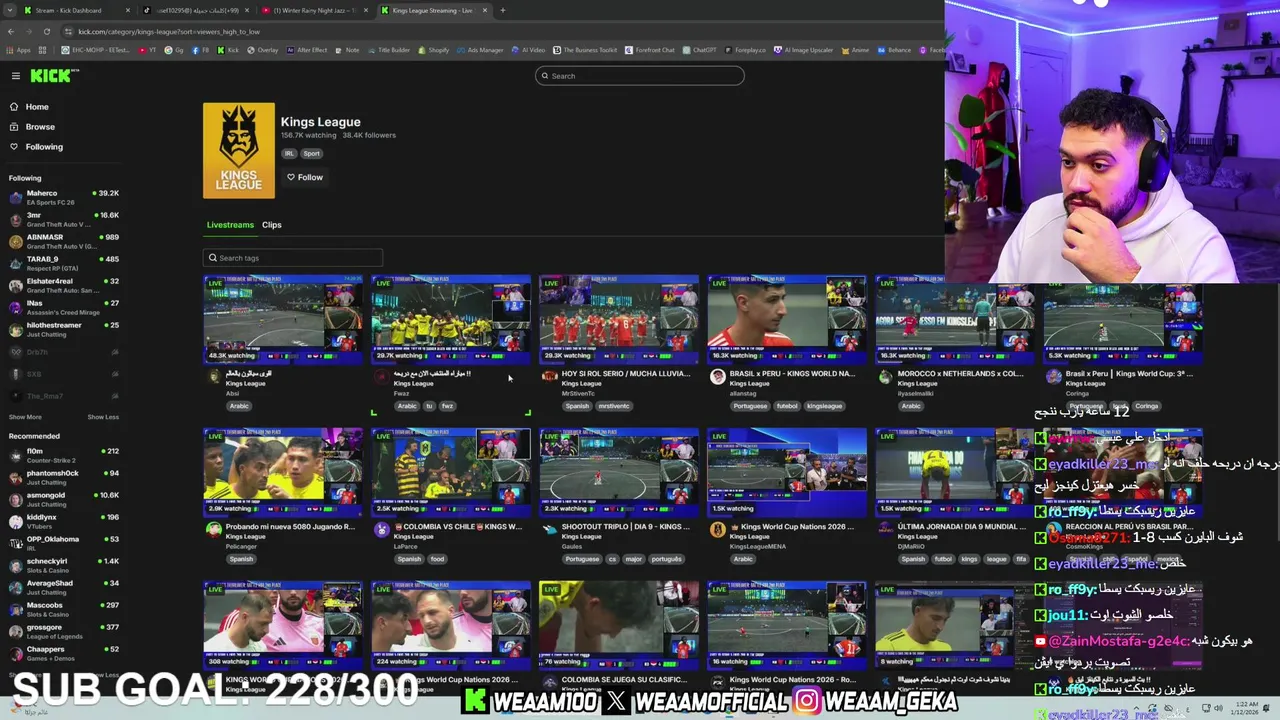Image resolution: width=1280 pixels, height=720 pixels.
Task: Open schneckyirl in Recommended list
Action: [62, 565]
